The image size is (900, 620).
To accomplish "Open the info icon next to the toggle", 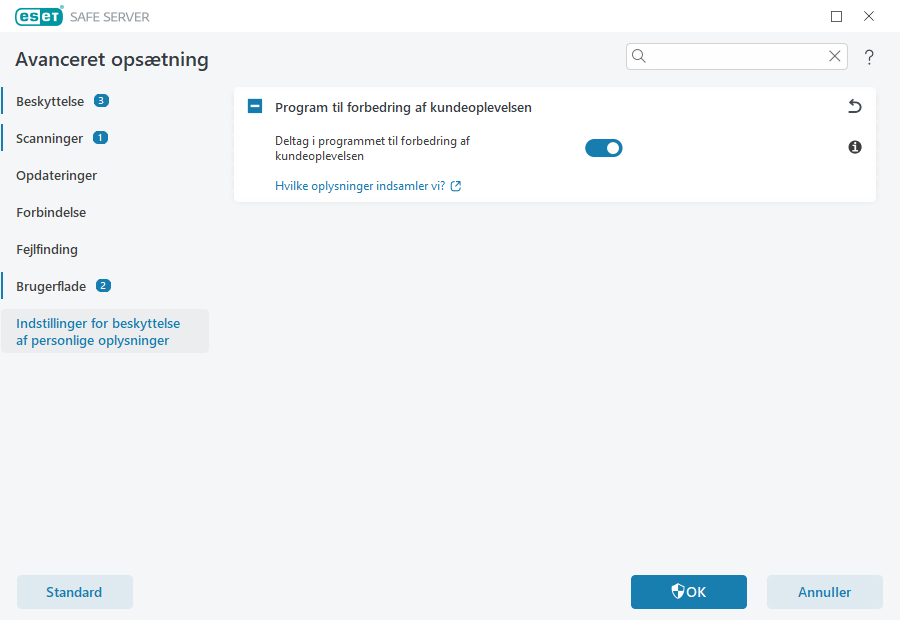I will [x=855, y=147].
